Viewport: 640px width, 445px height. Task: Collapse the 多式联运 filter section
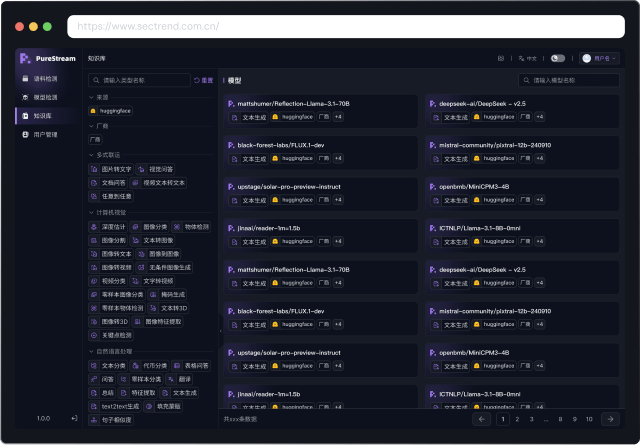coord(90,155)
